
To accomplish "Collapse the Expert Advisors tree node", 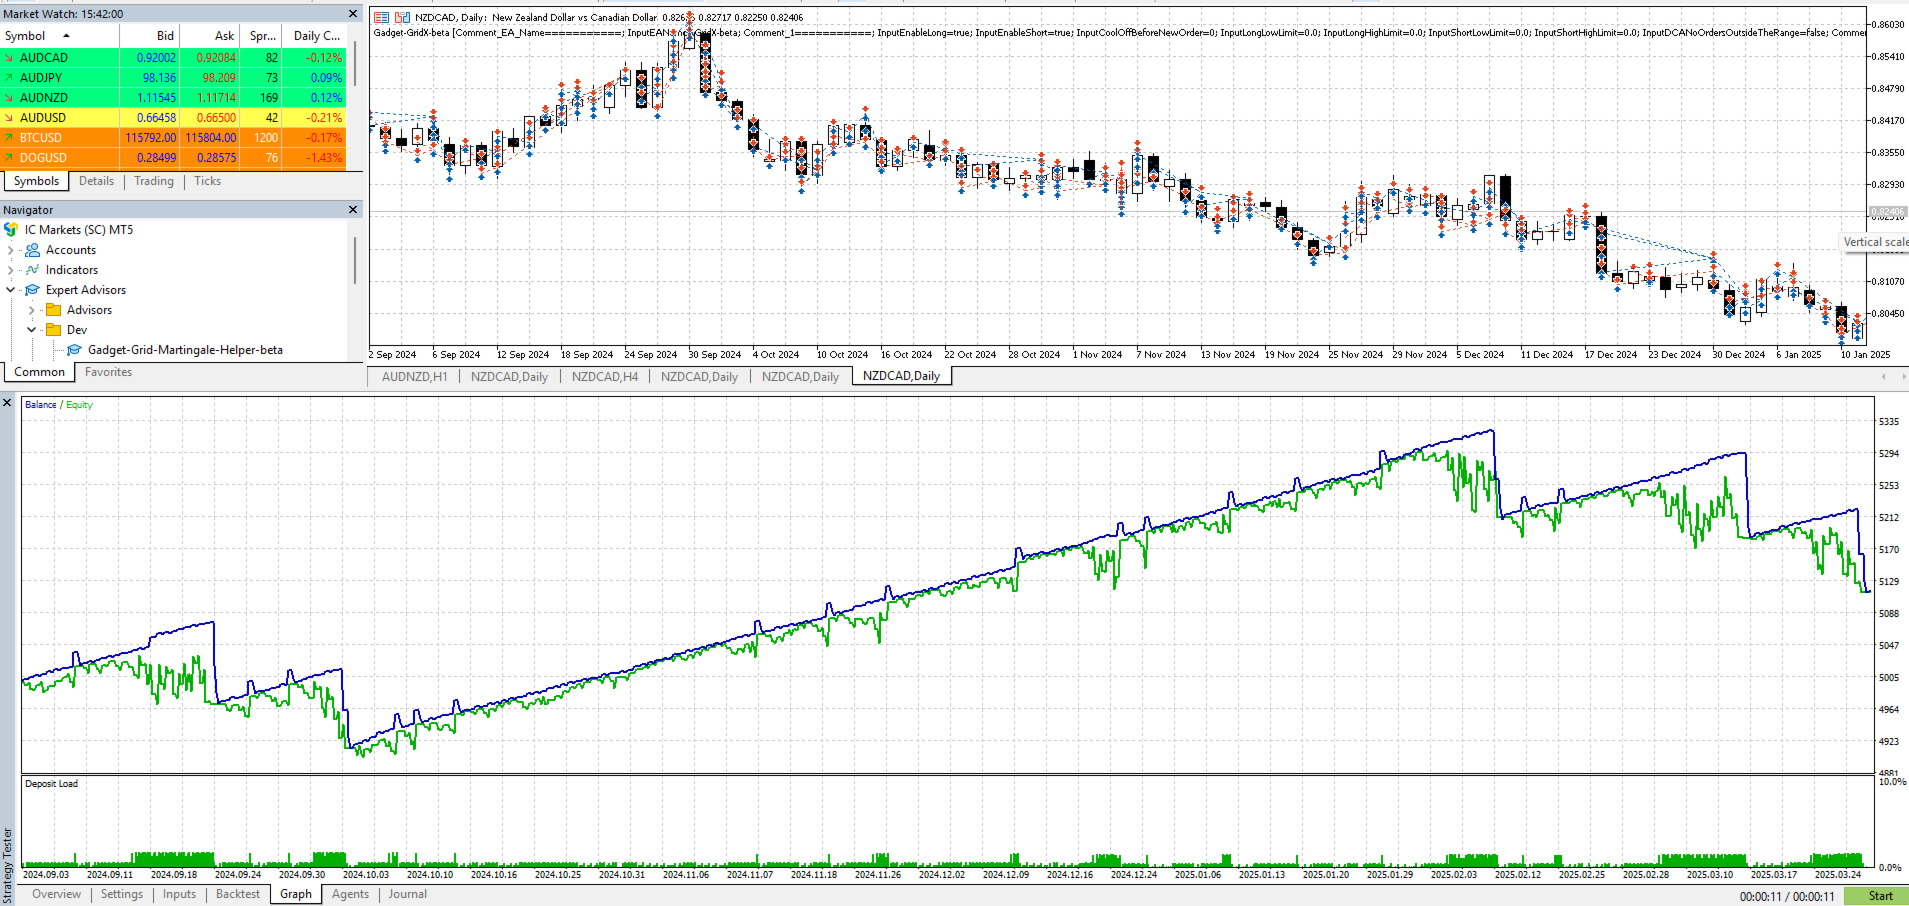I will [x=11, y=290].
